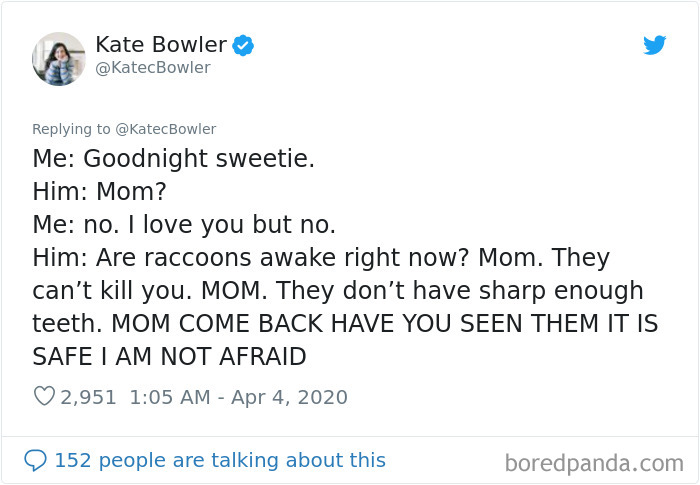The image size is (700, 485).
Task: Click the boredpanda.com watermark
Action: (593, 463)
